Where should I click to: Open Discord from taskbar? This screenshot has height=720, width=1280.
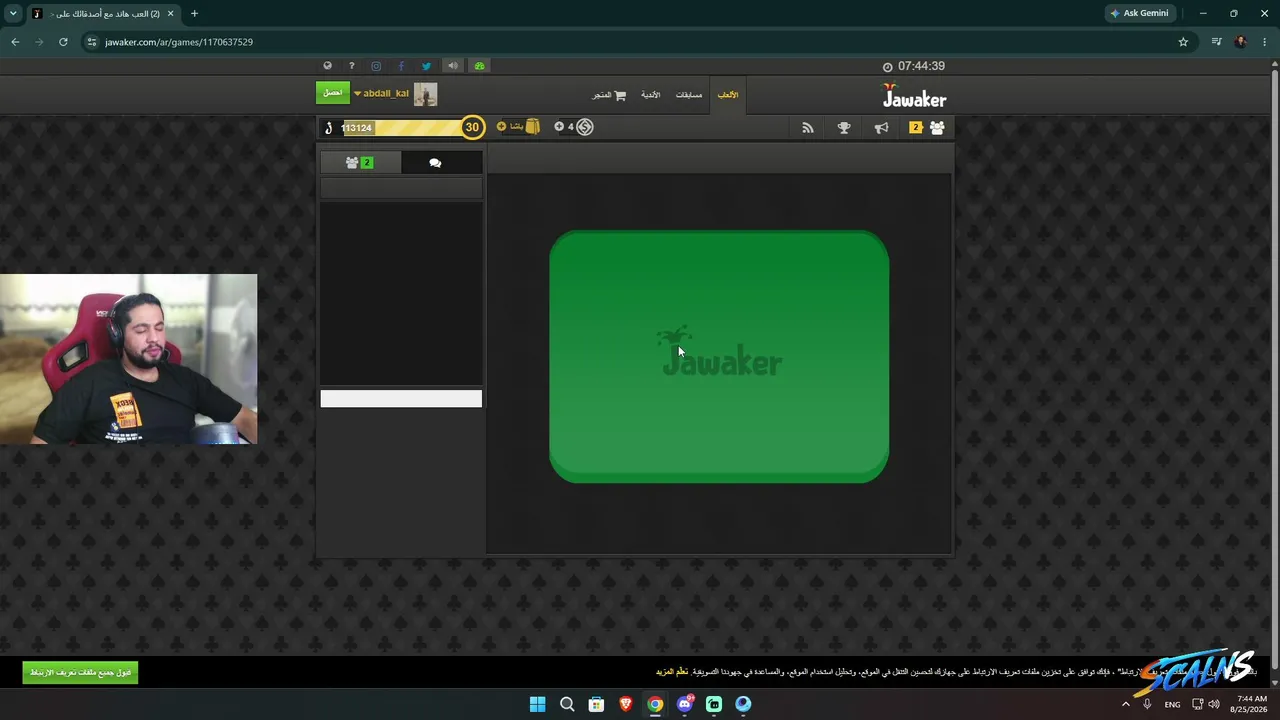click(x=685, y=704)
